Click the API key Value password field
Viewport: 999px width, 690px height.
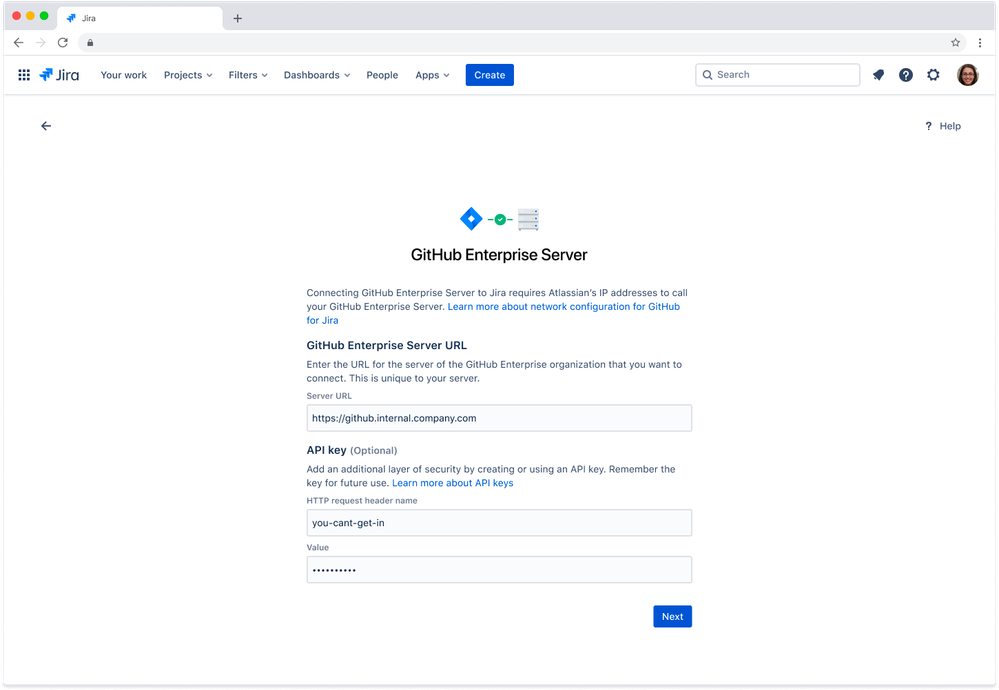click(x=499, y=570)
